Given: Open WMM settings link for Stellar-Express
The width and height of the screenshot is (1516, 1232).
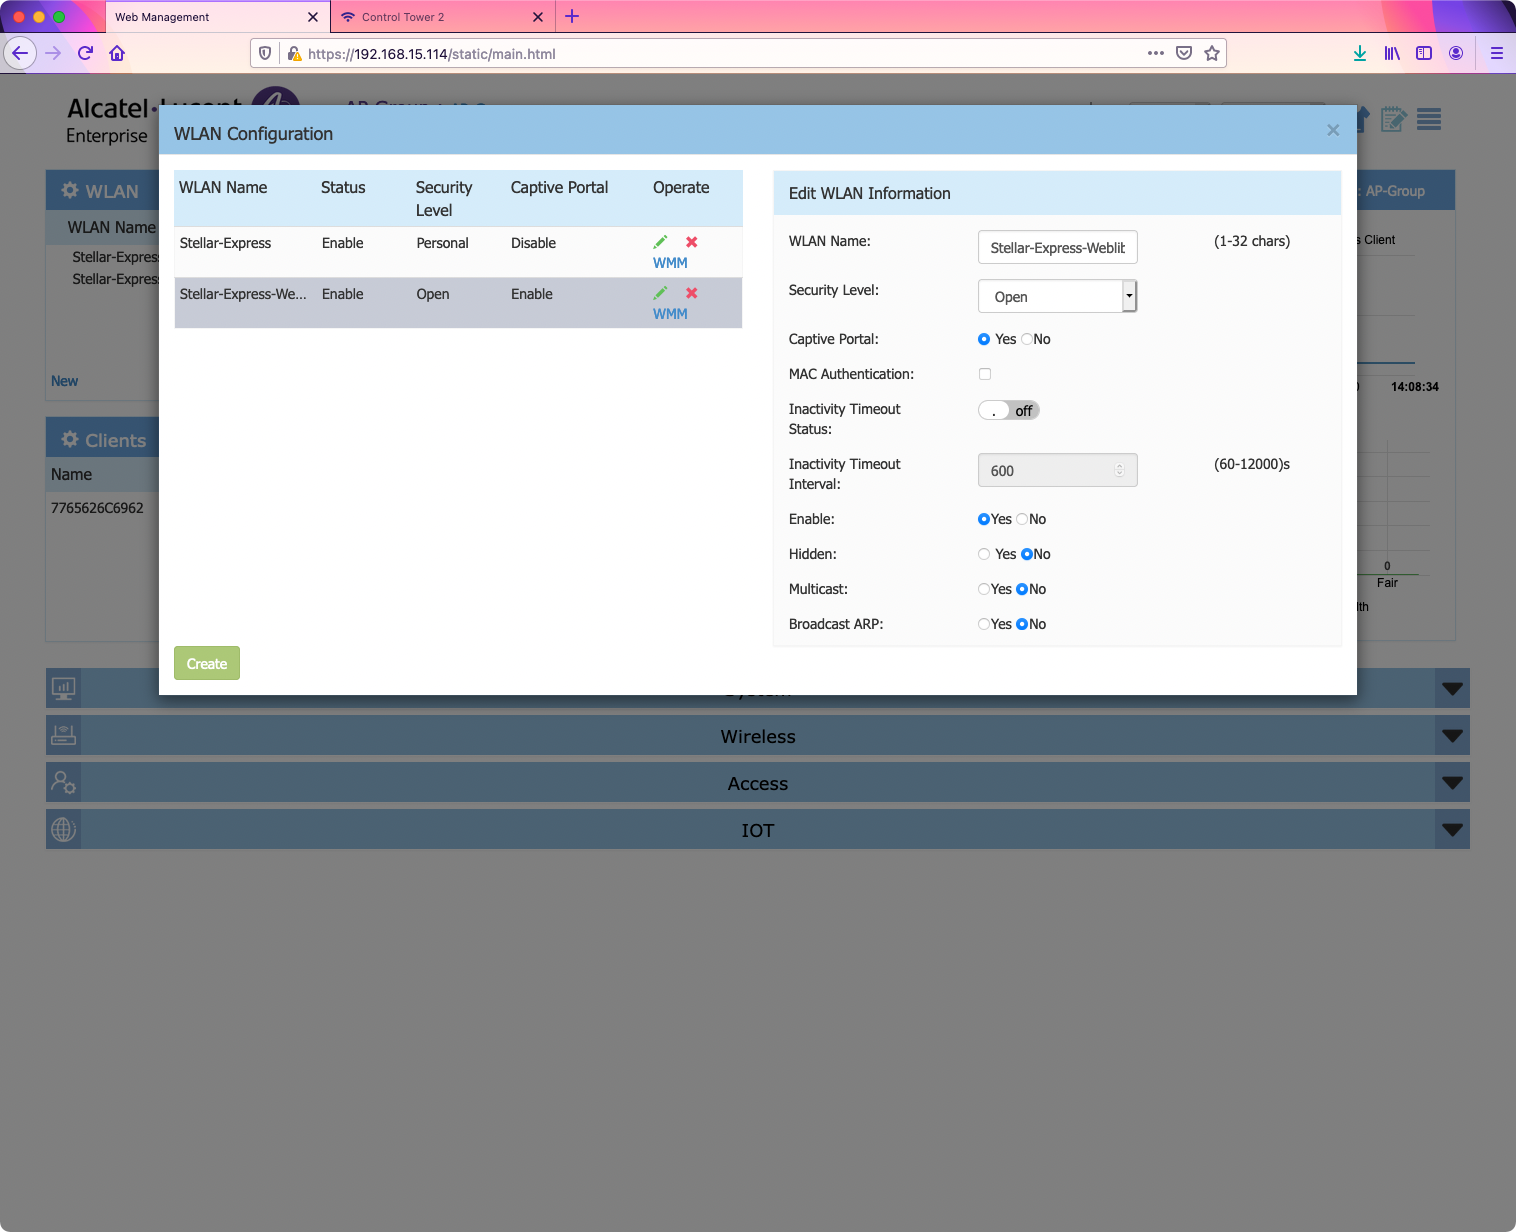Looking at the screenshot, I should (670, 263).
